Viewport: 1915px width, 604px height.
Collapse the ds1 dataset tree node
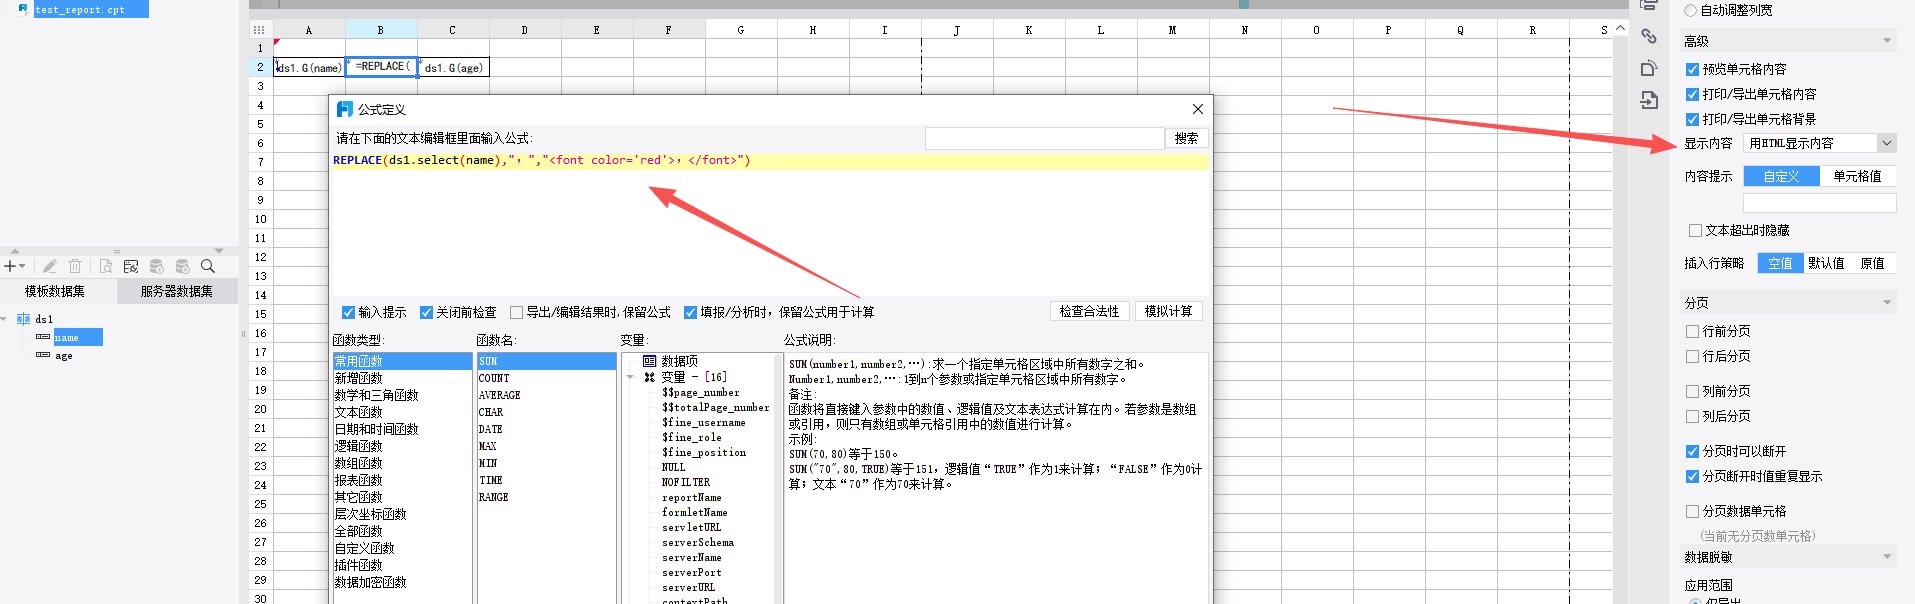click(5, 319)
